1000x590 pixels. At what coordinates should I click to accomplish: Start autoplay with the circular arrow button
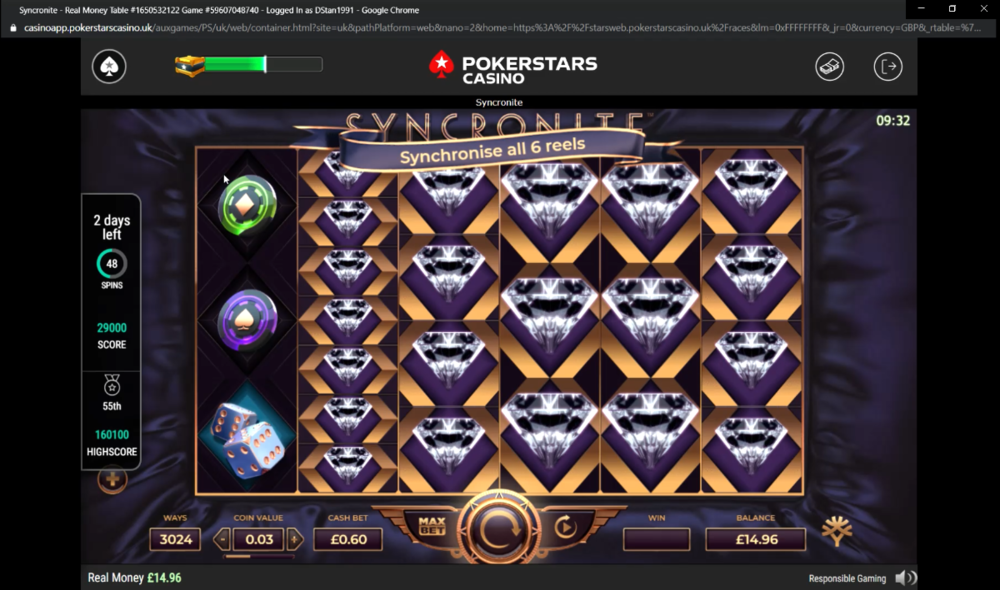click(565, 527)
